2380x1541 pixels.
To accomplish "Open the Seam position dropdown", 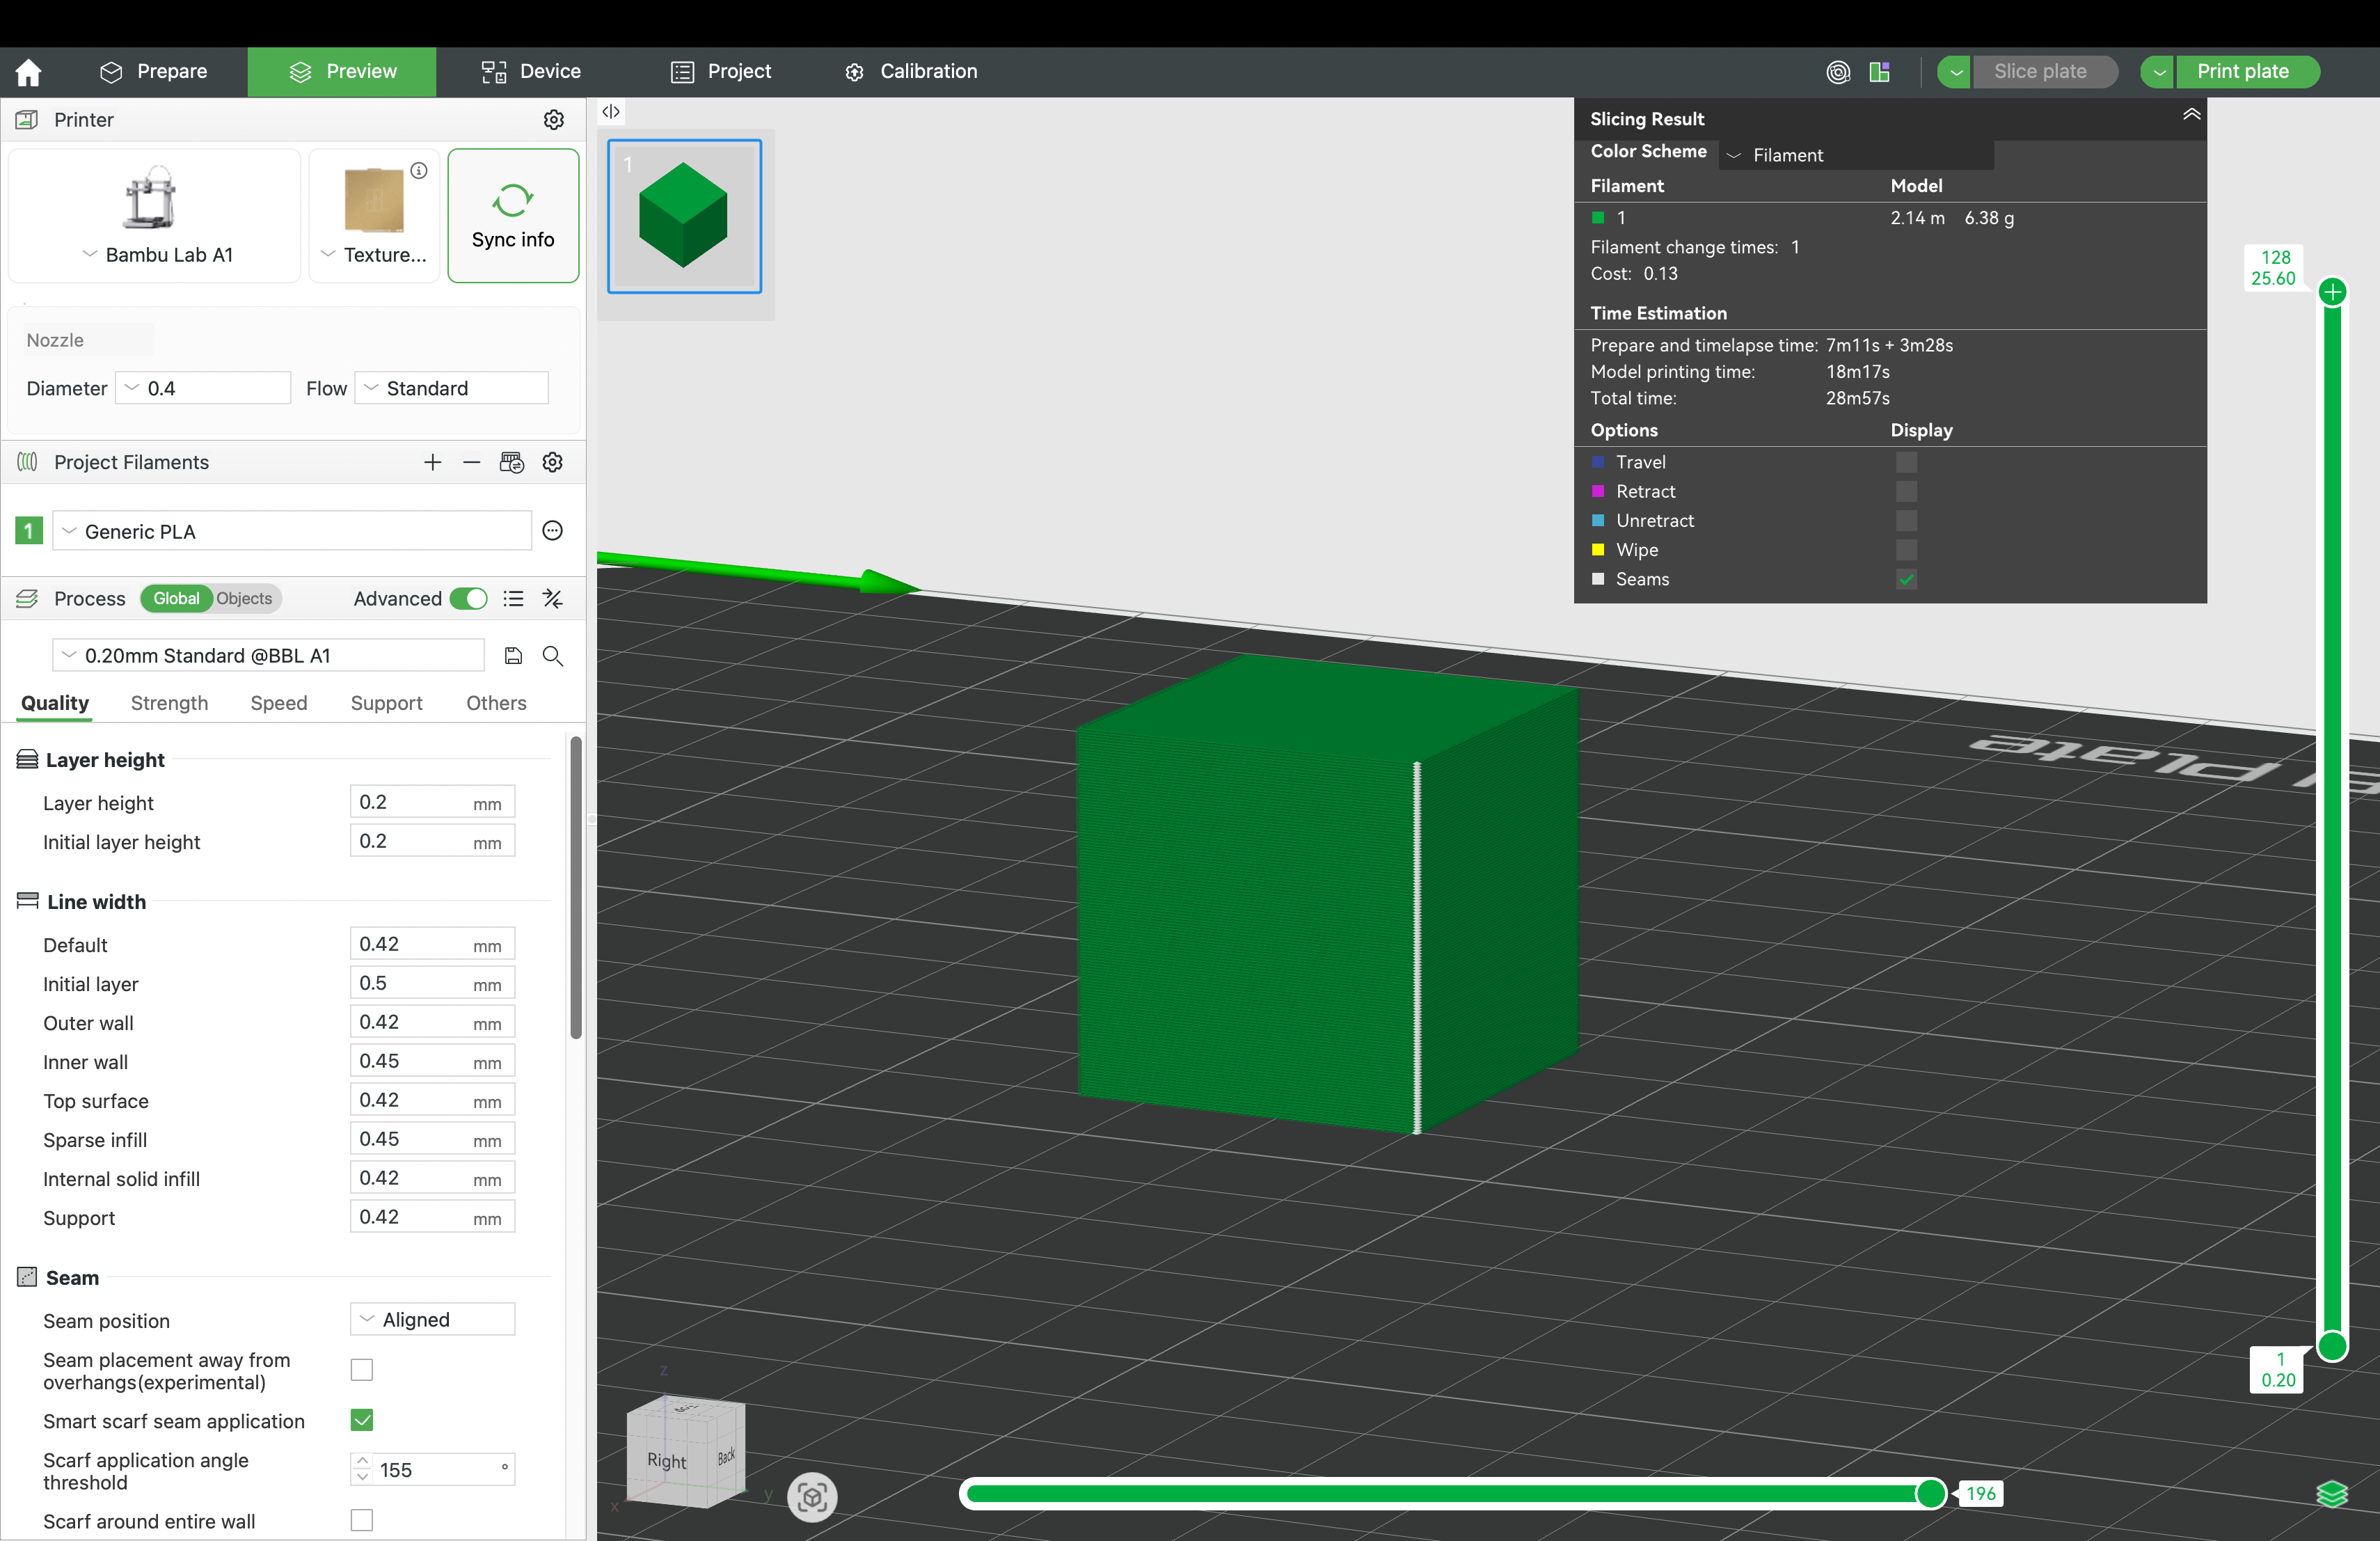I will click(432, 1319).
